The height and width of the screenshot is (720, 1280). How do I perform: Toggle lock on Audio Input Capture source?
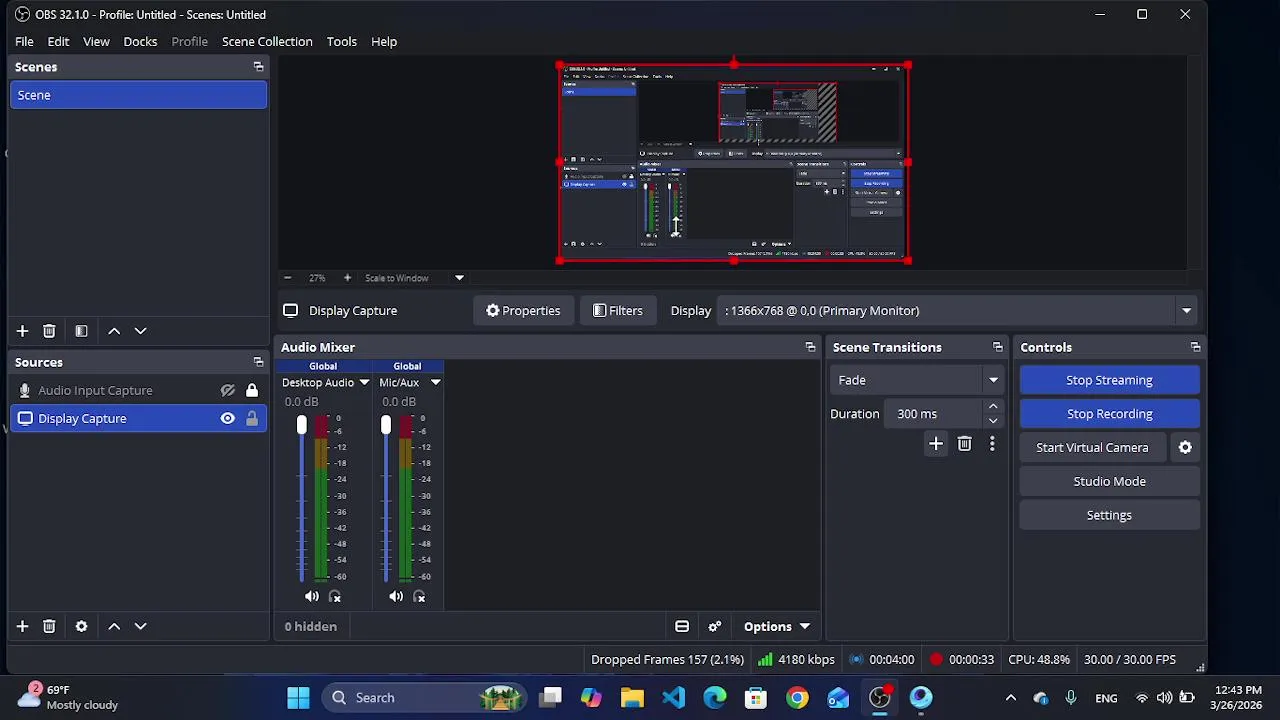coord(252,391)
